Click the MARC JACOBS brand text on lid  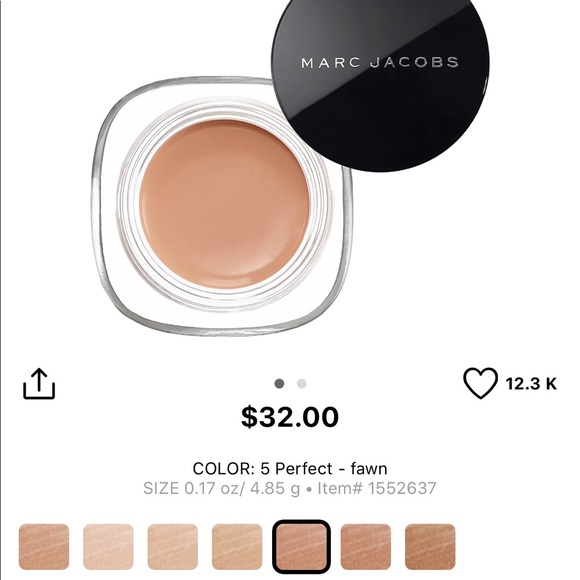(x=380, y=63)
